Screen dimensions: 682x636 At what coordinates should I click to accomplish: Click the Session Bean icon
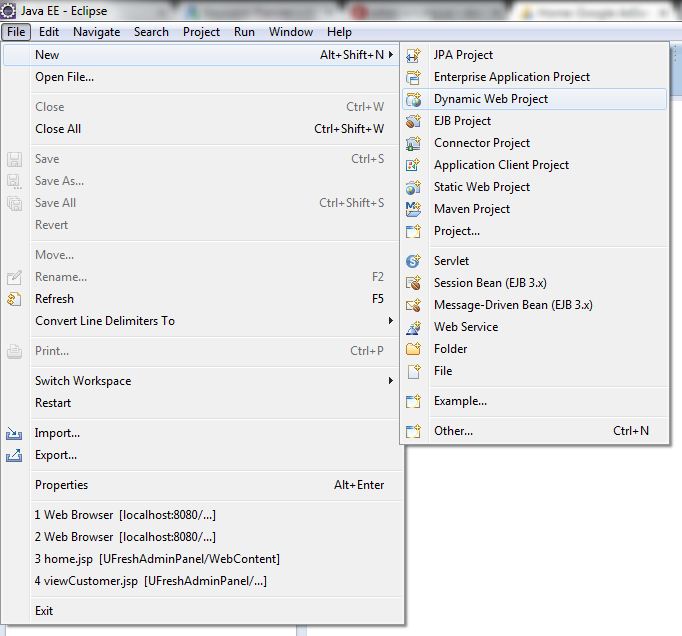413,283
